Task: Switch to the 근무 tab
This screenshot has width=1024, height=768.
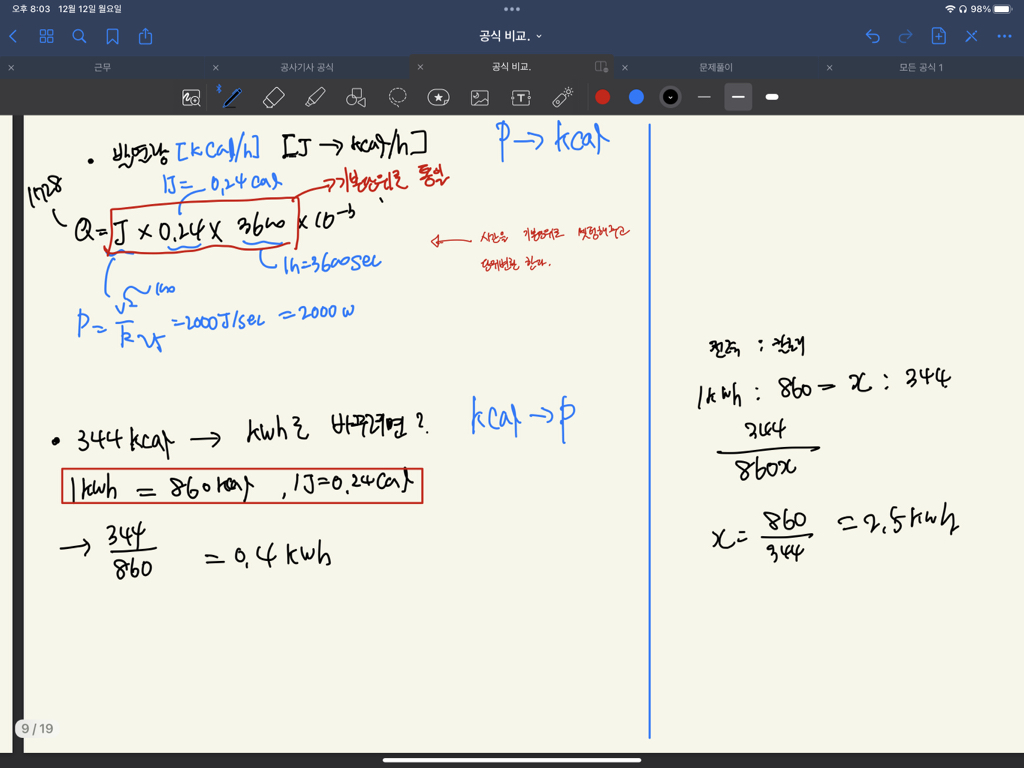Action: pyautogui.click(x=103, y=67)
